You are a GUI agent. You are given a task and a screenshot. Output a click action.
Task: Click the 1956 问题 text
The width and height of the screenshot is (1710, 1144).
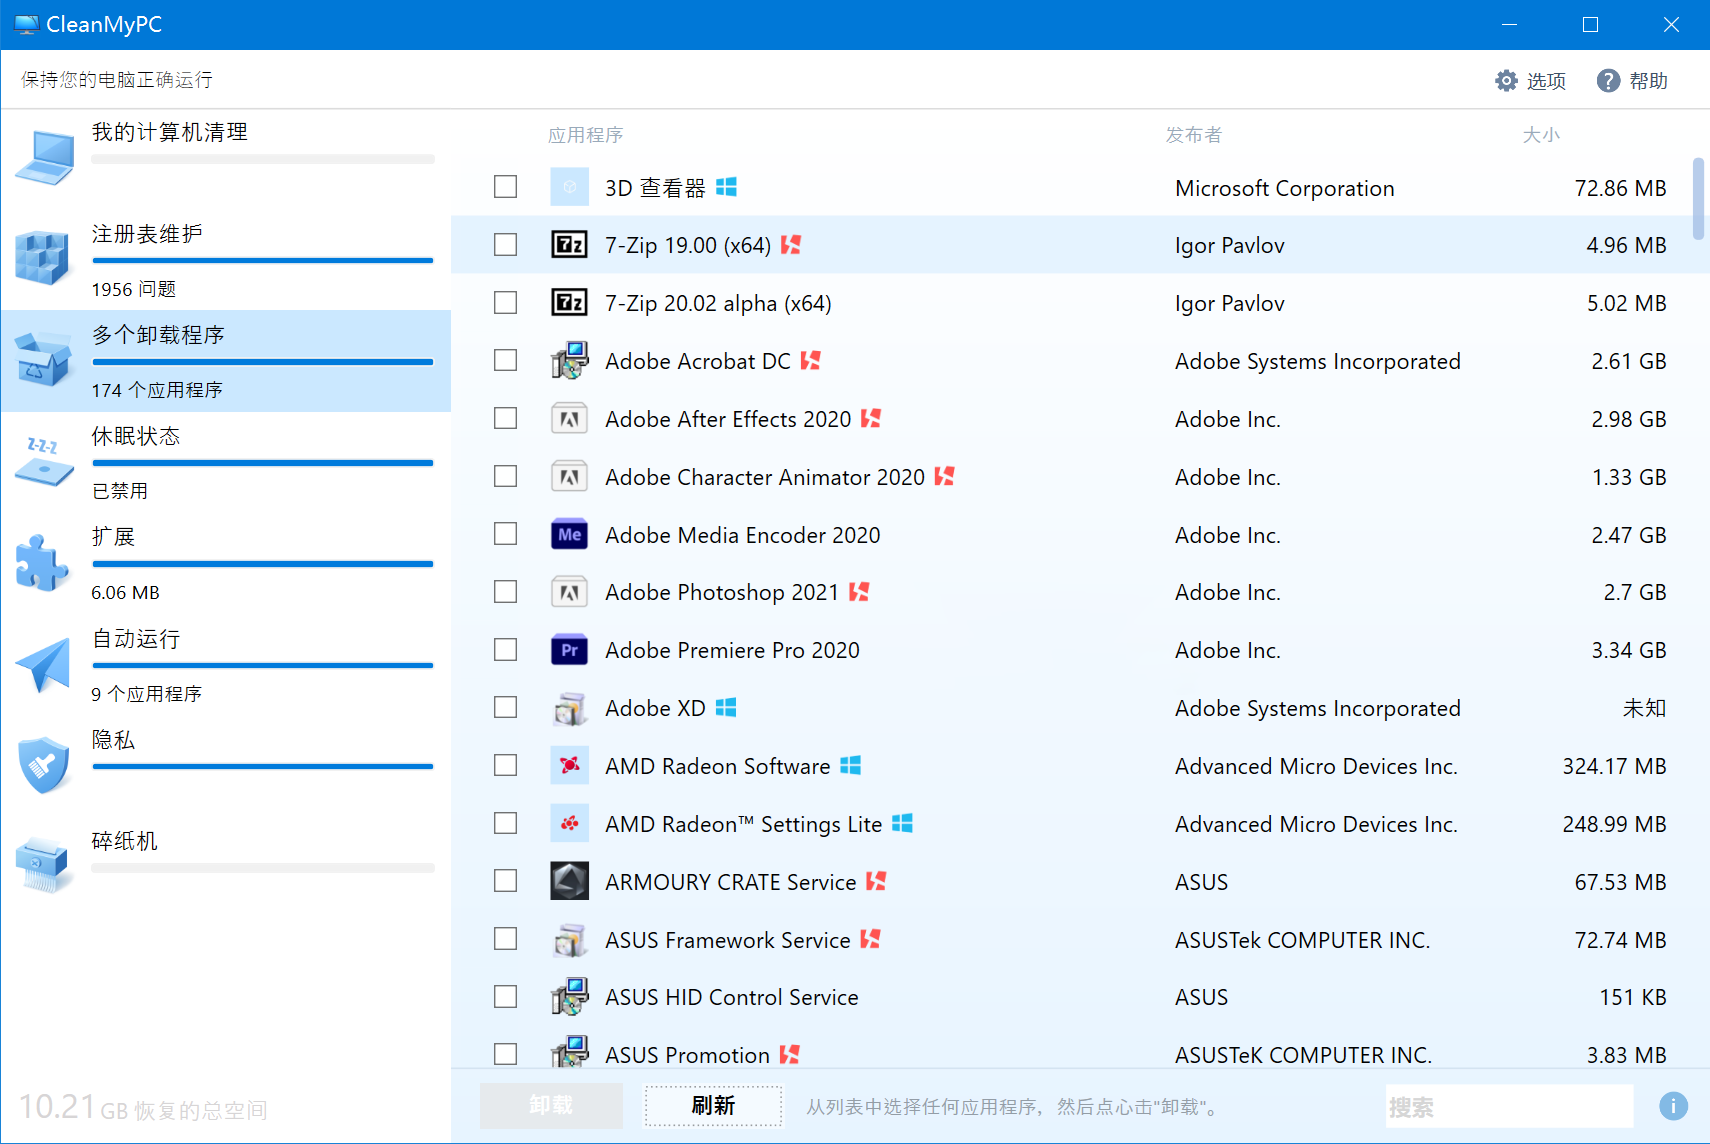pos(134,289)
